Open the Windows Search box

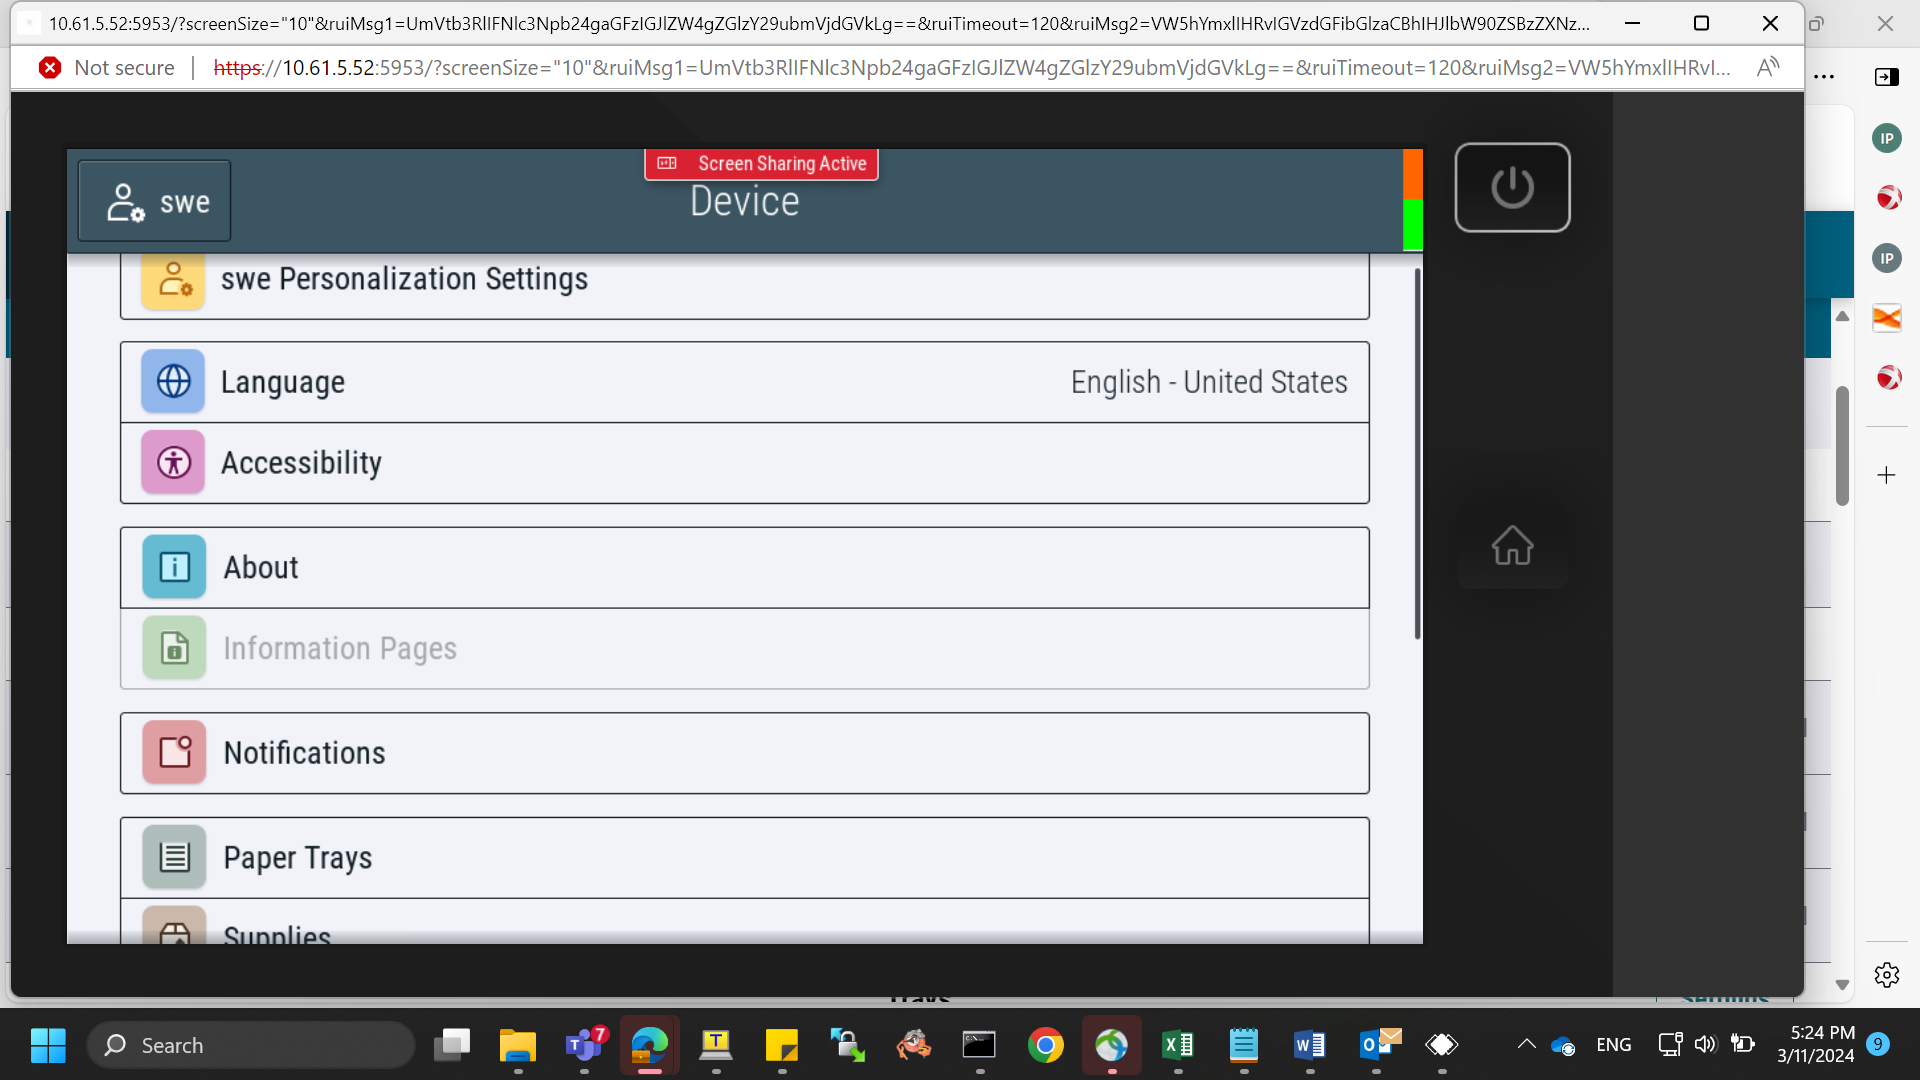tap(250, 1045)
